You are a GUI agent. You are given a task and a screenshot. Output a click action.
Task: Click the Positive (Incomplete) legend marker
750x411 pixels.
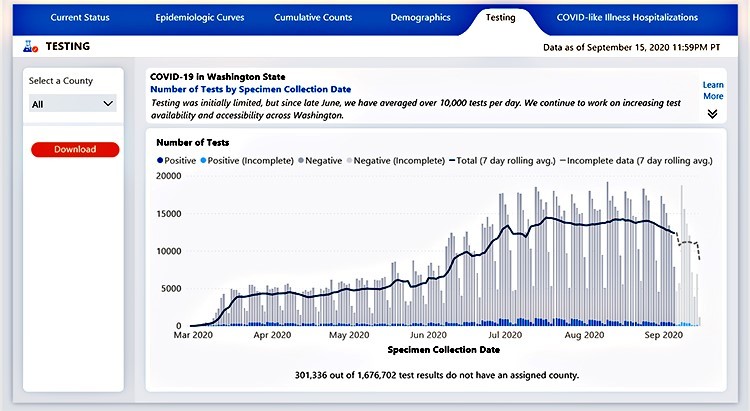click(205, 160)
